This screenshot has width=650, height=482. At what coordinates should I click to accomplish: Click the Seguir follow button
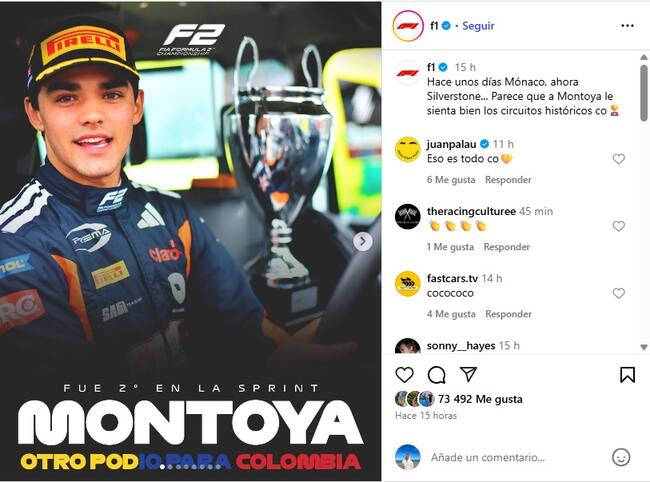(478, 26)
